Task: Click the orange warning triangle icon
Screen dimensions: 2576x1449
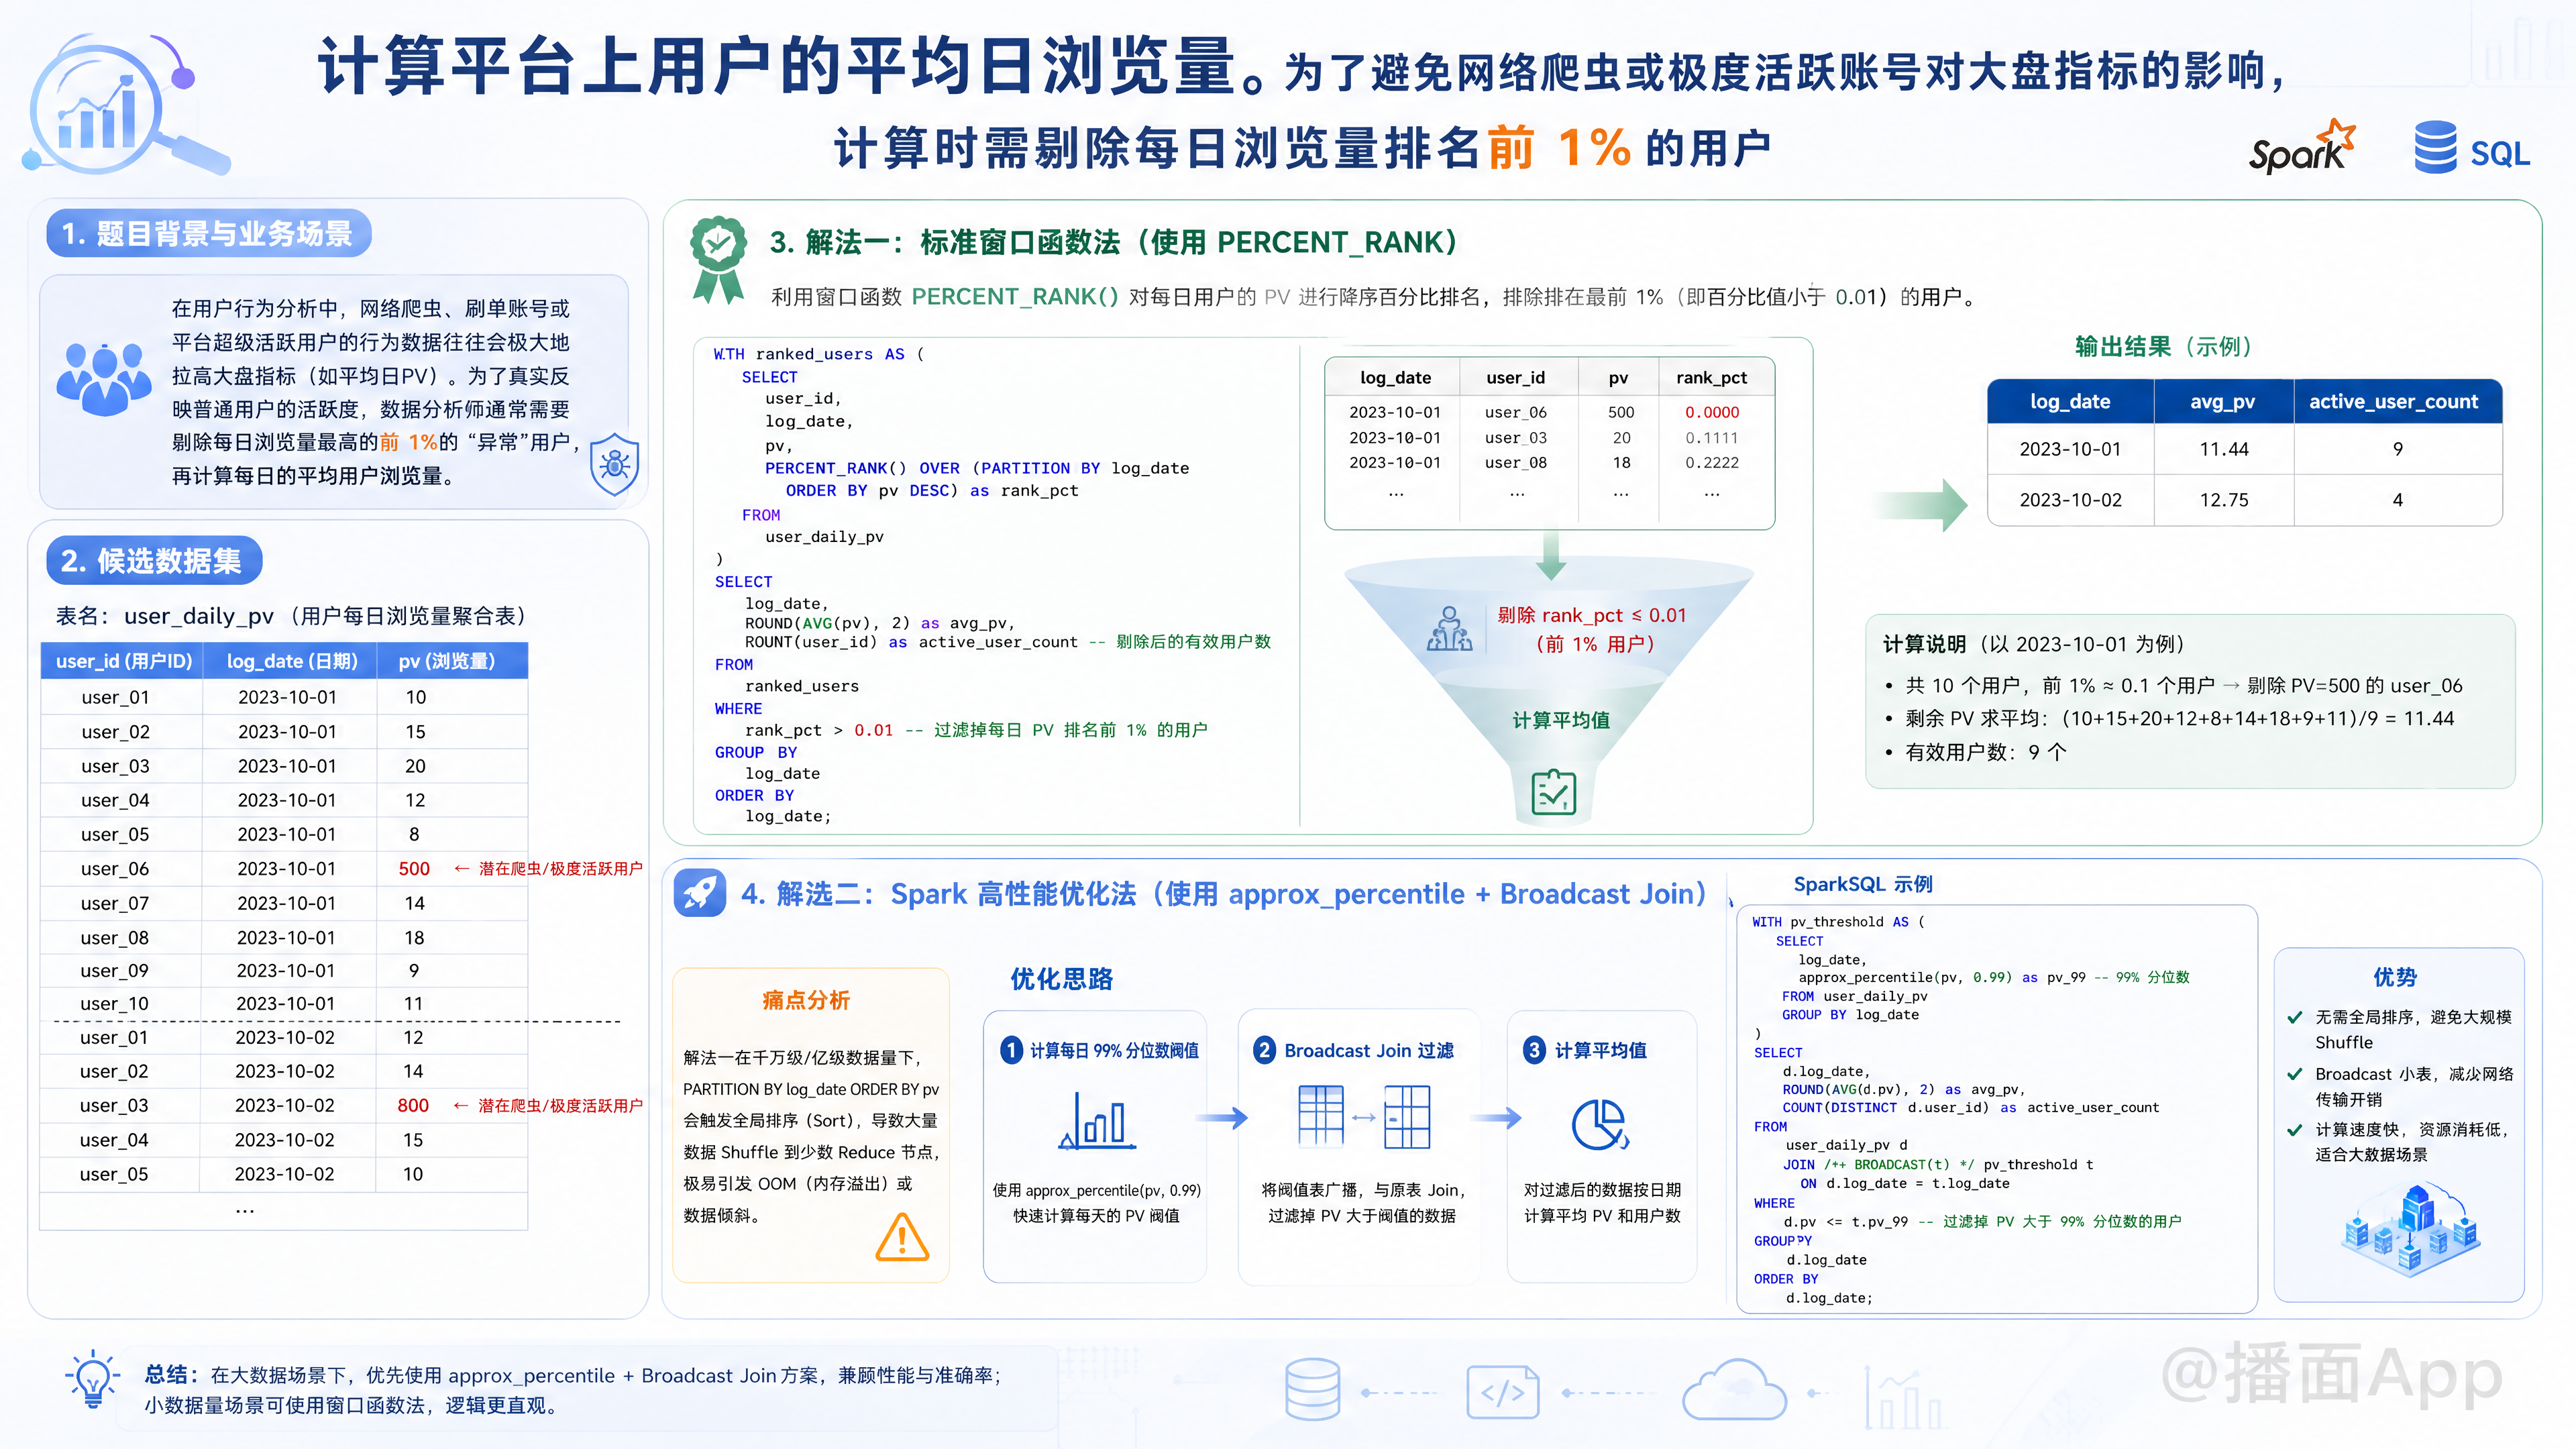Action: pyautogui.click(x=902, y=1237)
